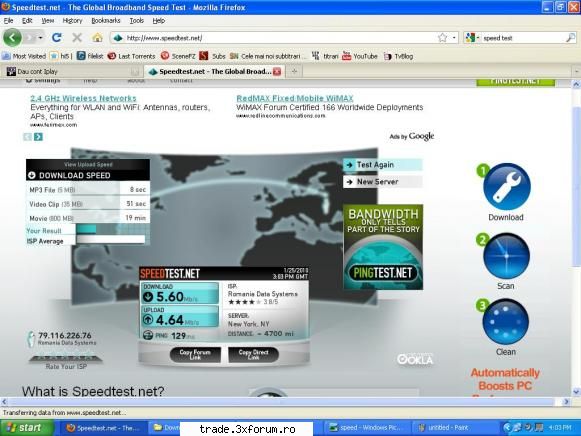This screenshot has width=581, height=436.
Task: Open the Last Torrents bookmark
Action: click(131, 56)
